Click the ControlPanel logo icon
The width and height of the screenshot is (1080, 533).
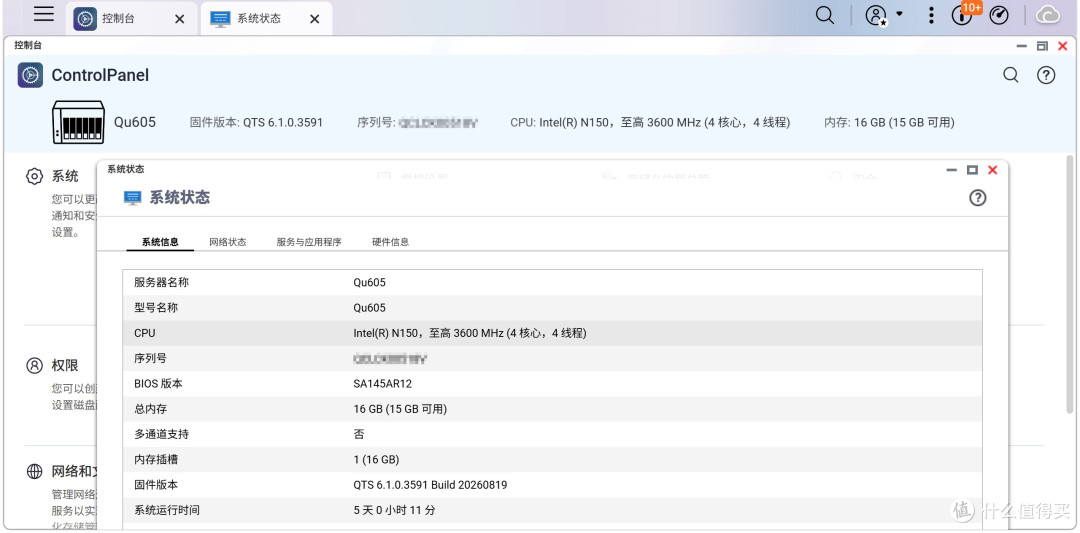(x=30, y=75)
